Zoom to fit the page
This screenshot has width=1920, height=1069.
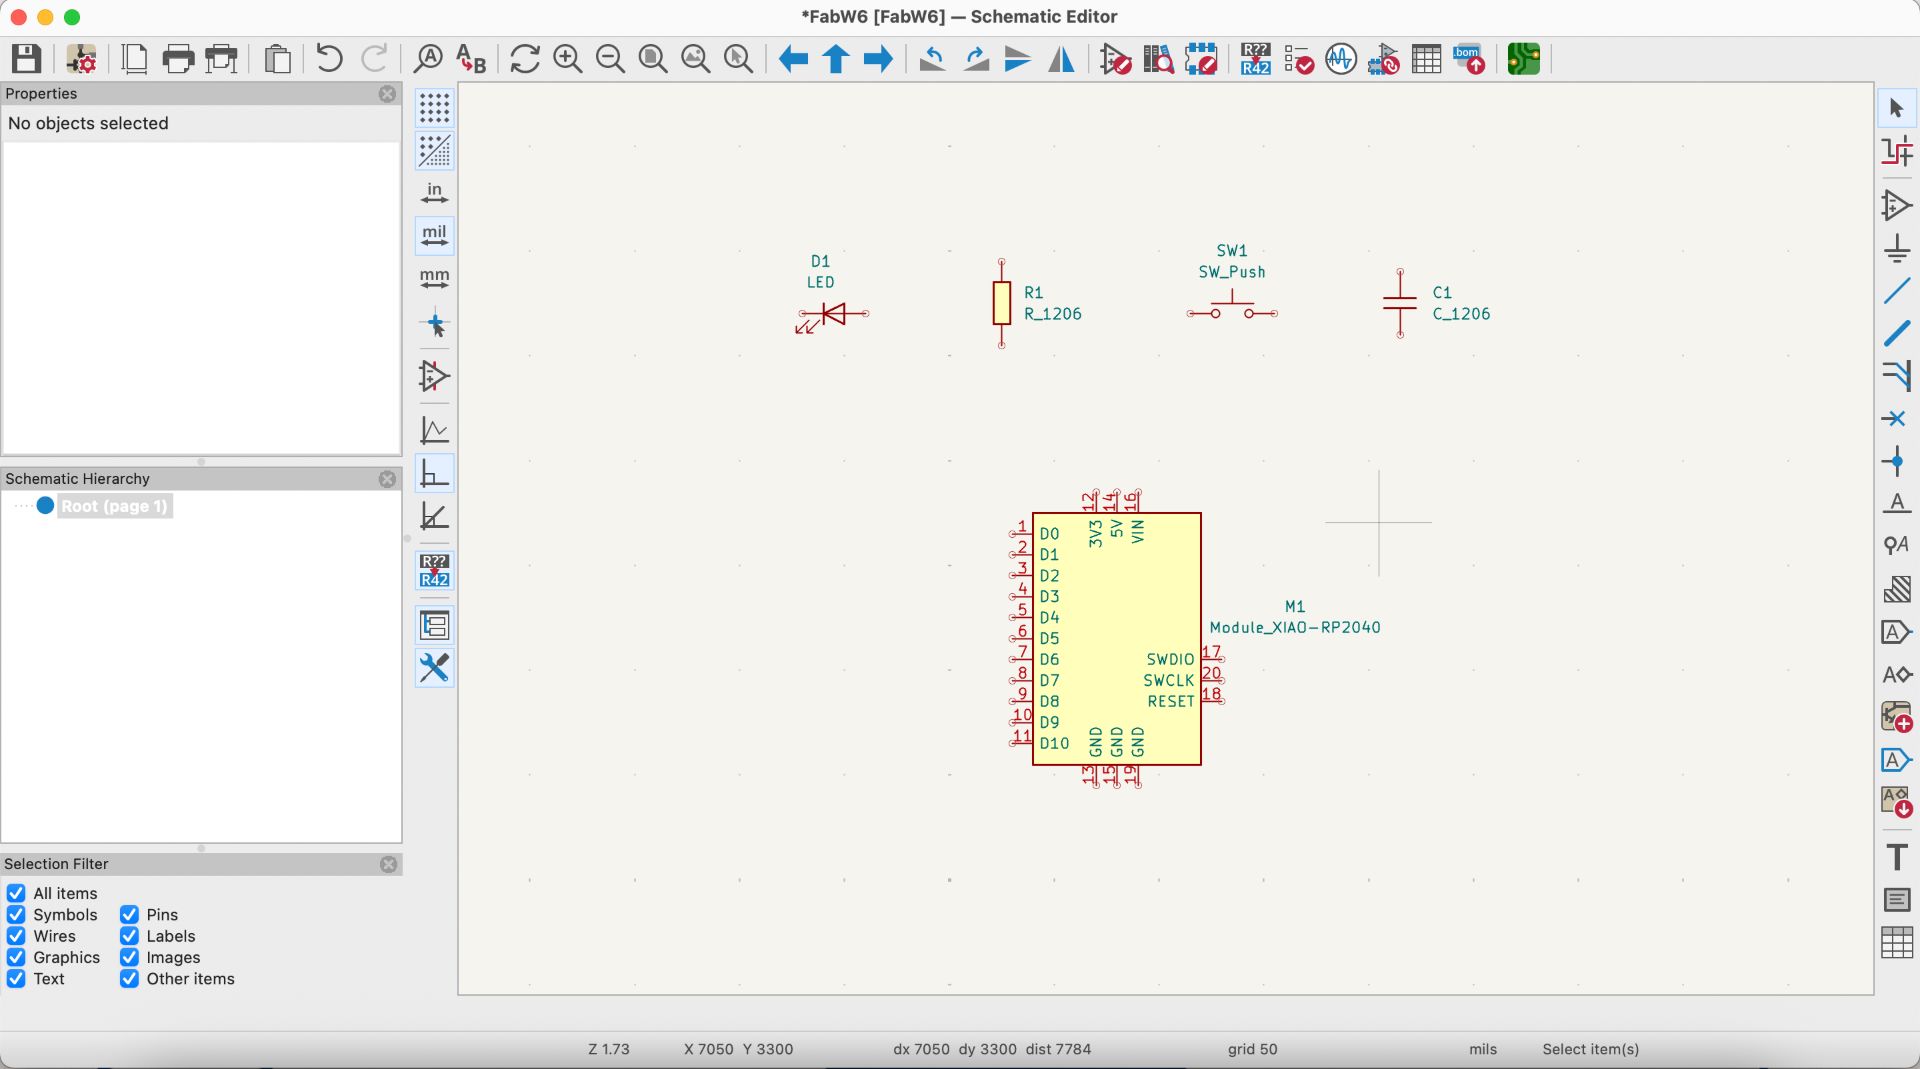pyautogui.click(x=653, y=59)
